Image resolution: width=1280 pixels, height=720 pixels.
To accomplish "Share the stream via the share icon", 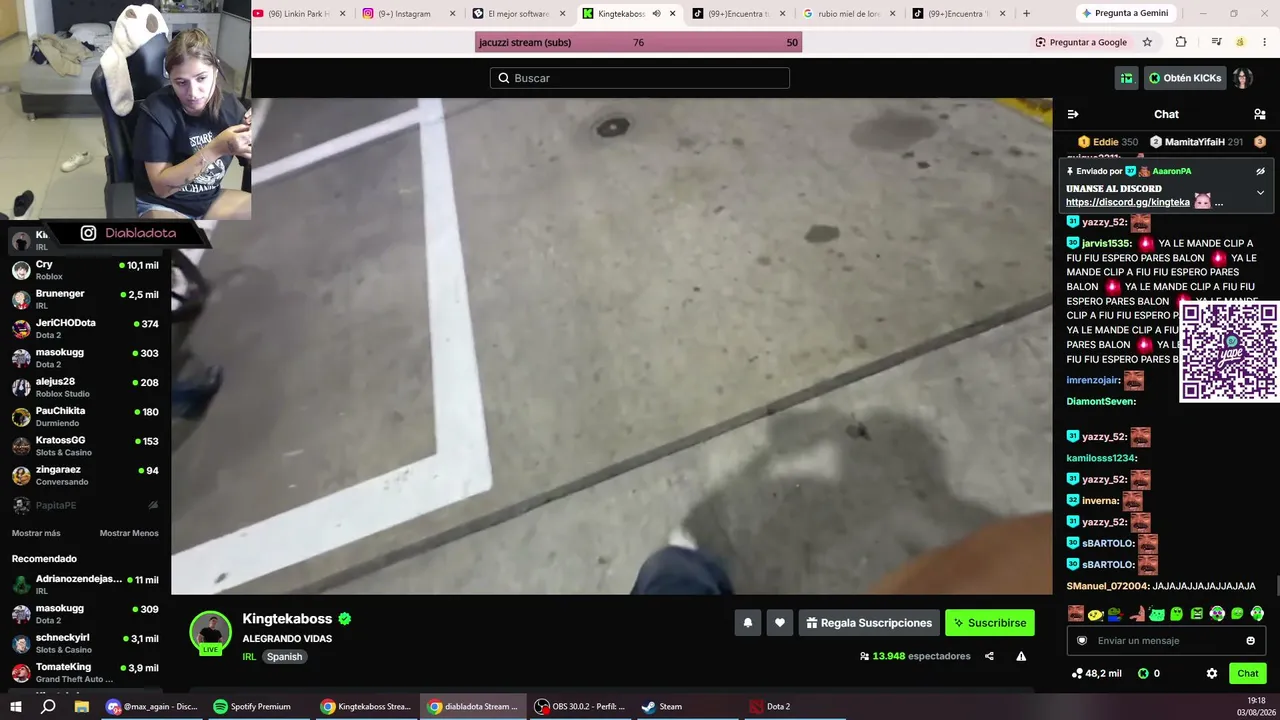I will pos(989,656).
